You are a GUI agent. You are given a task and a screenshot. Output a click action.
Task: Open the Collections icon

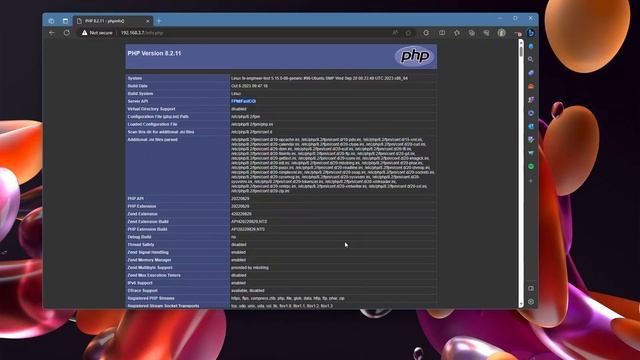point(471,33)
